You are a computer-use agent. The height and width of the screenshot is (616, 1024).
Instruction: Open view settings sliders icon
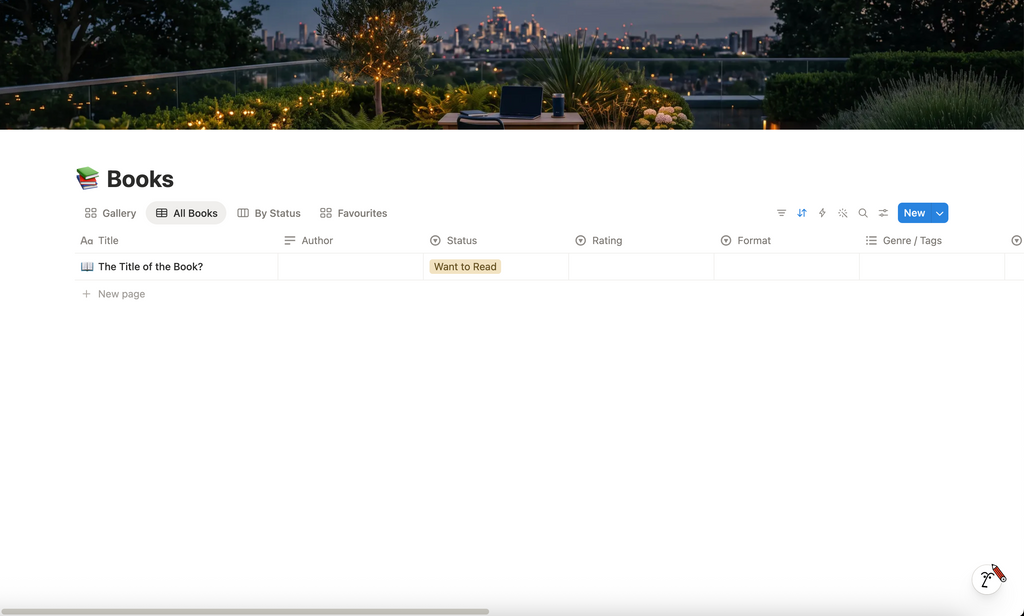[883, 213]
